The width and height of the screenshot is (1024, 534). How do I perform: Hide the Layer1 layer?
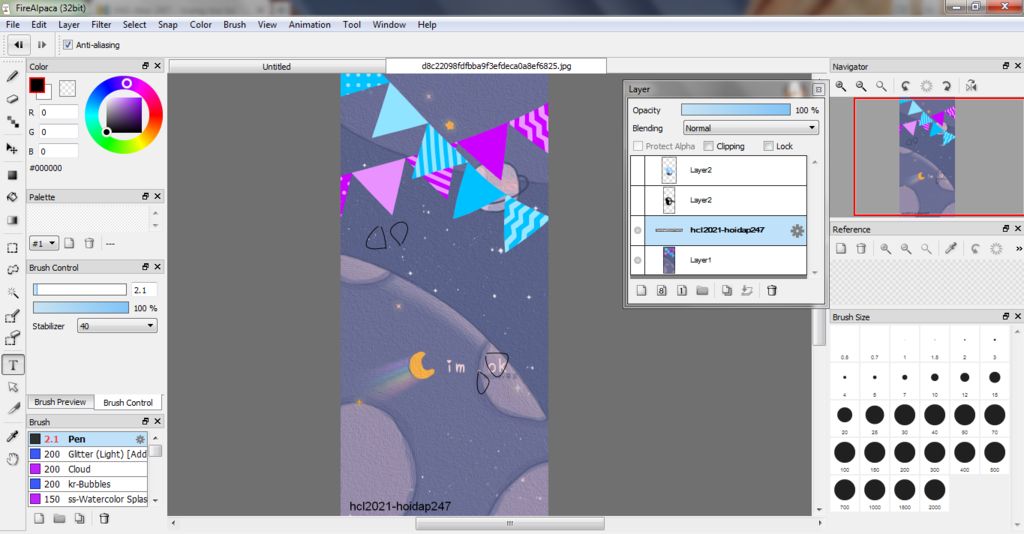click(637, 260)
